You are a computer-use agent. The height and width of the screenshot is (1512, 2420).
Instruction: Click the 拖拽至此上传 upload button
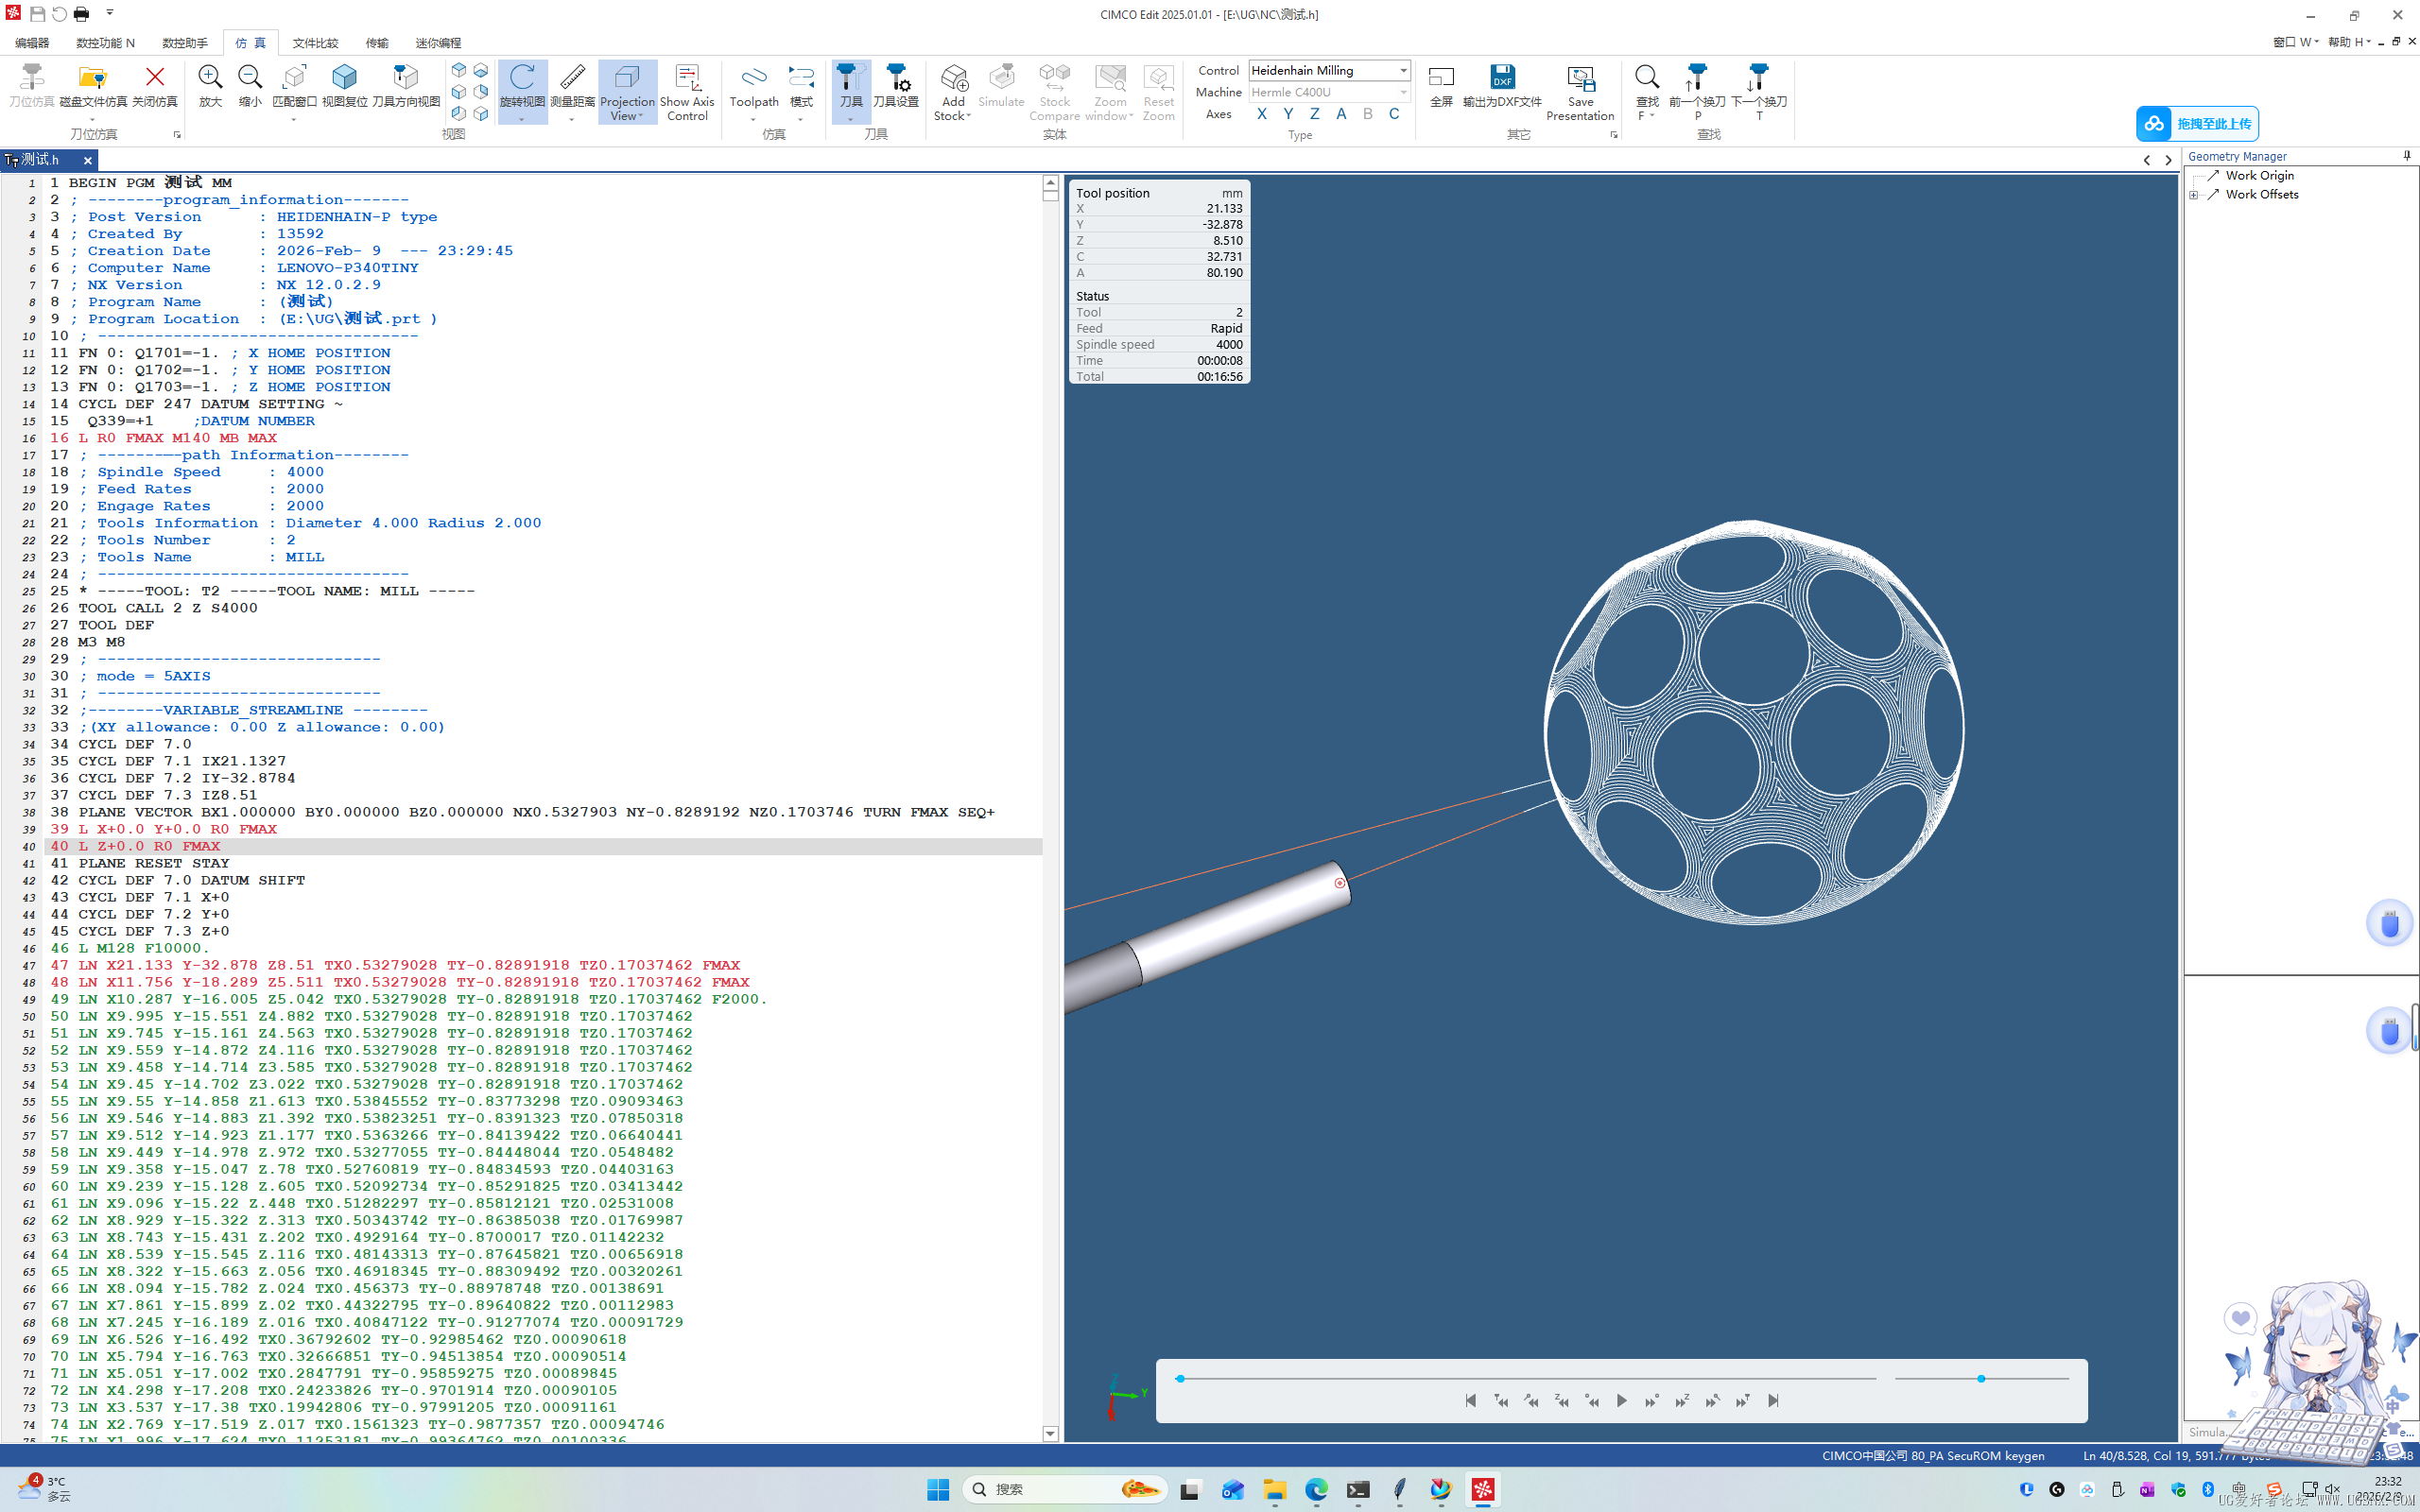coord(2197,123)
